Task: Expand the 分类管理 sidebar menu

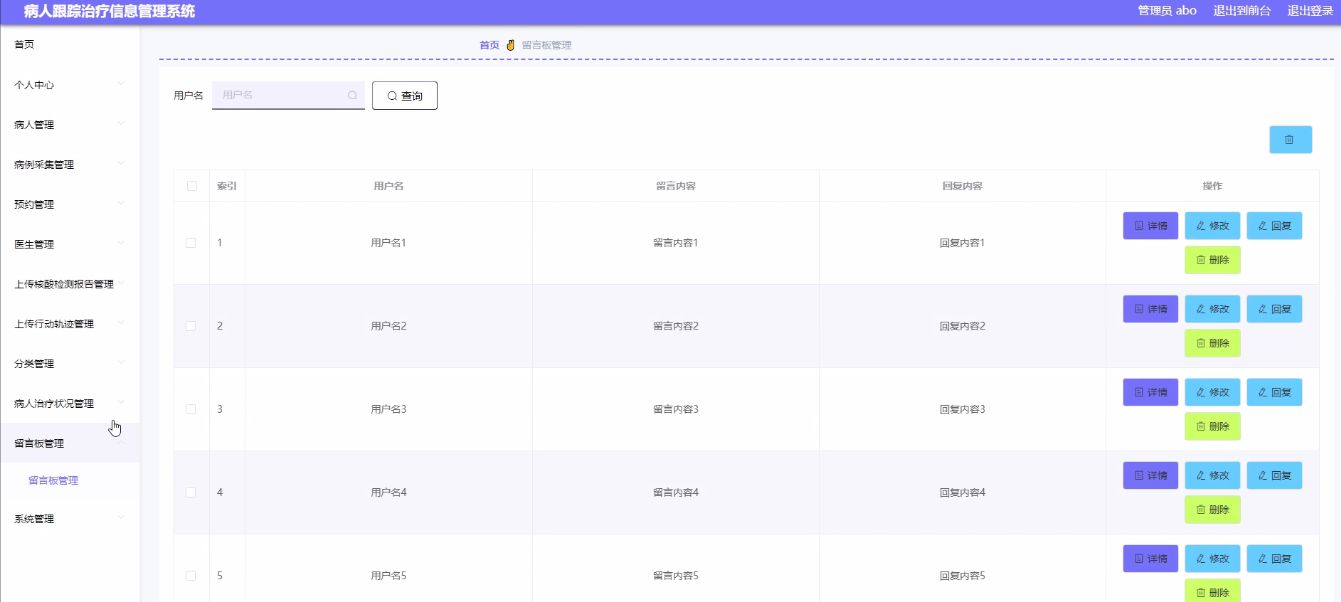Action: pos(70,364)
